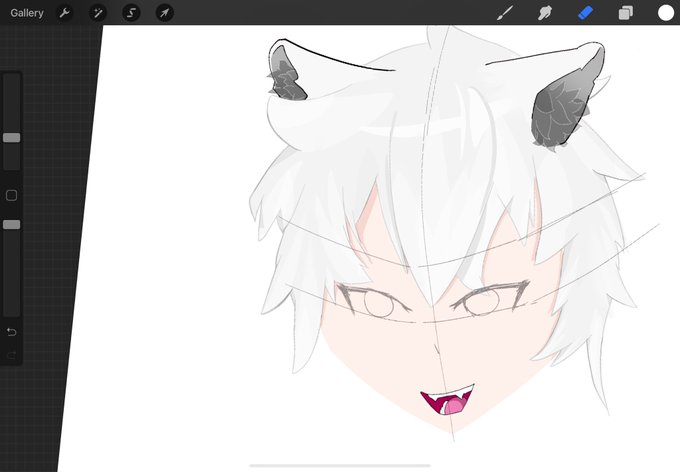The image size is (680, 472).
Task: Activate the Selection tool
Action: (131, 13)
